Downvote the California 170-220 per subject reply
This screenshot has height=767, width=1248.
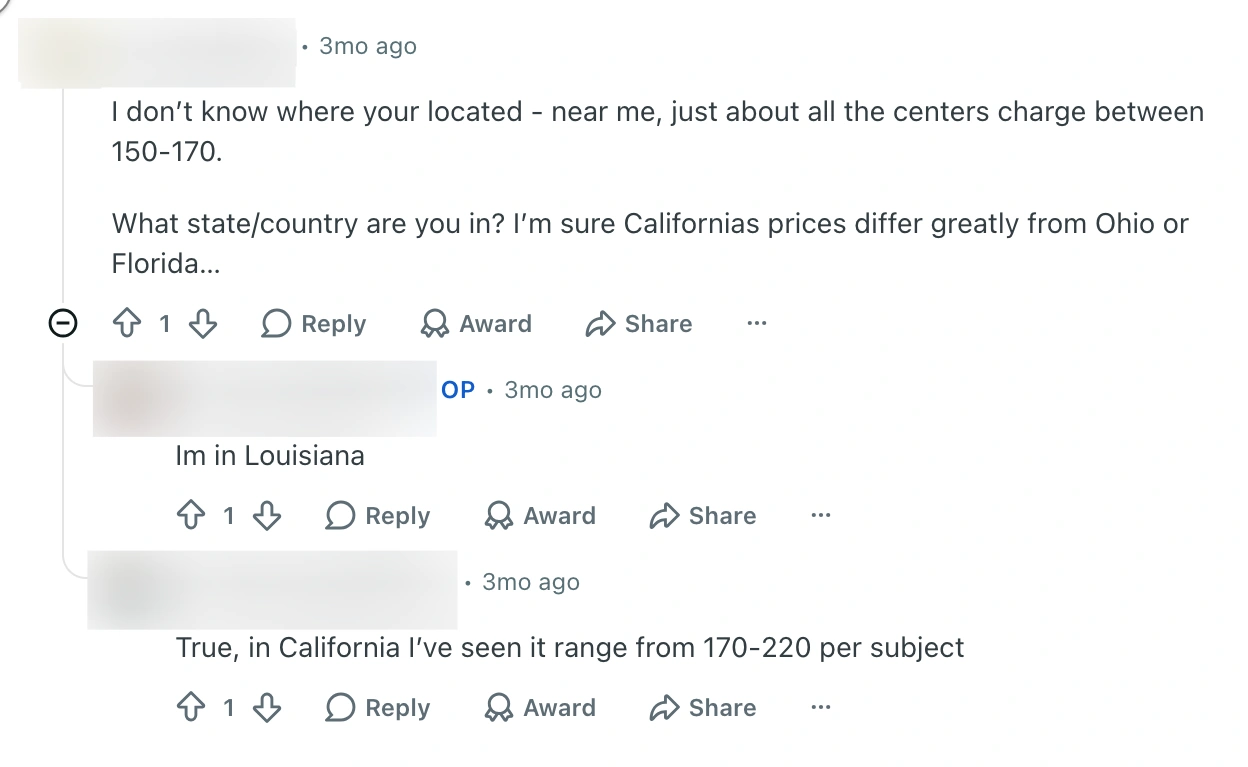click(267, 707)
